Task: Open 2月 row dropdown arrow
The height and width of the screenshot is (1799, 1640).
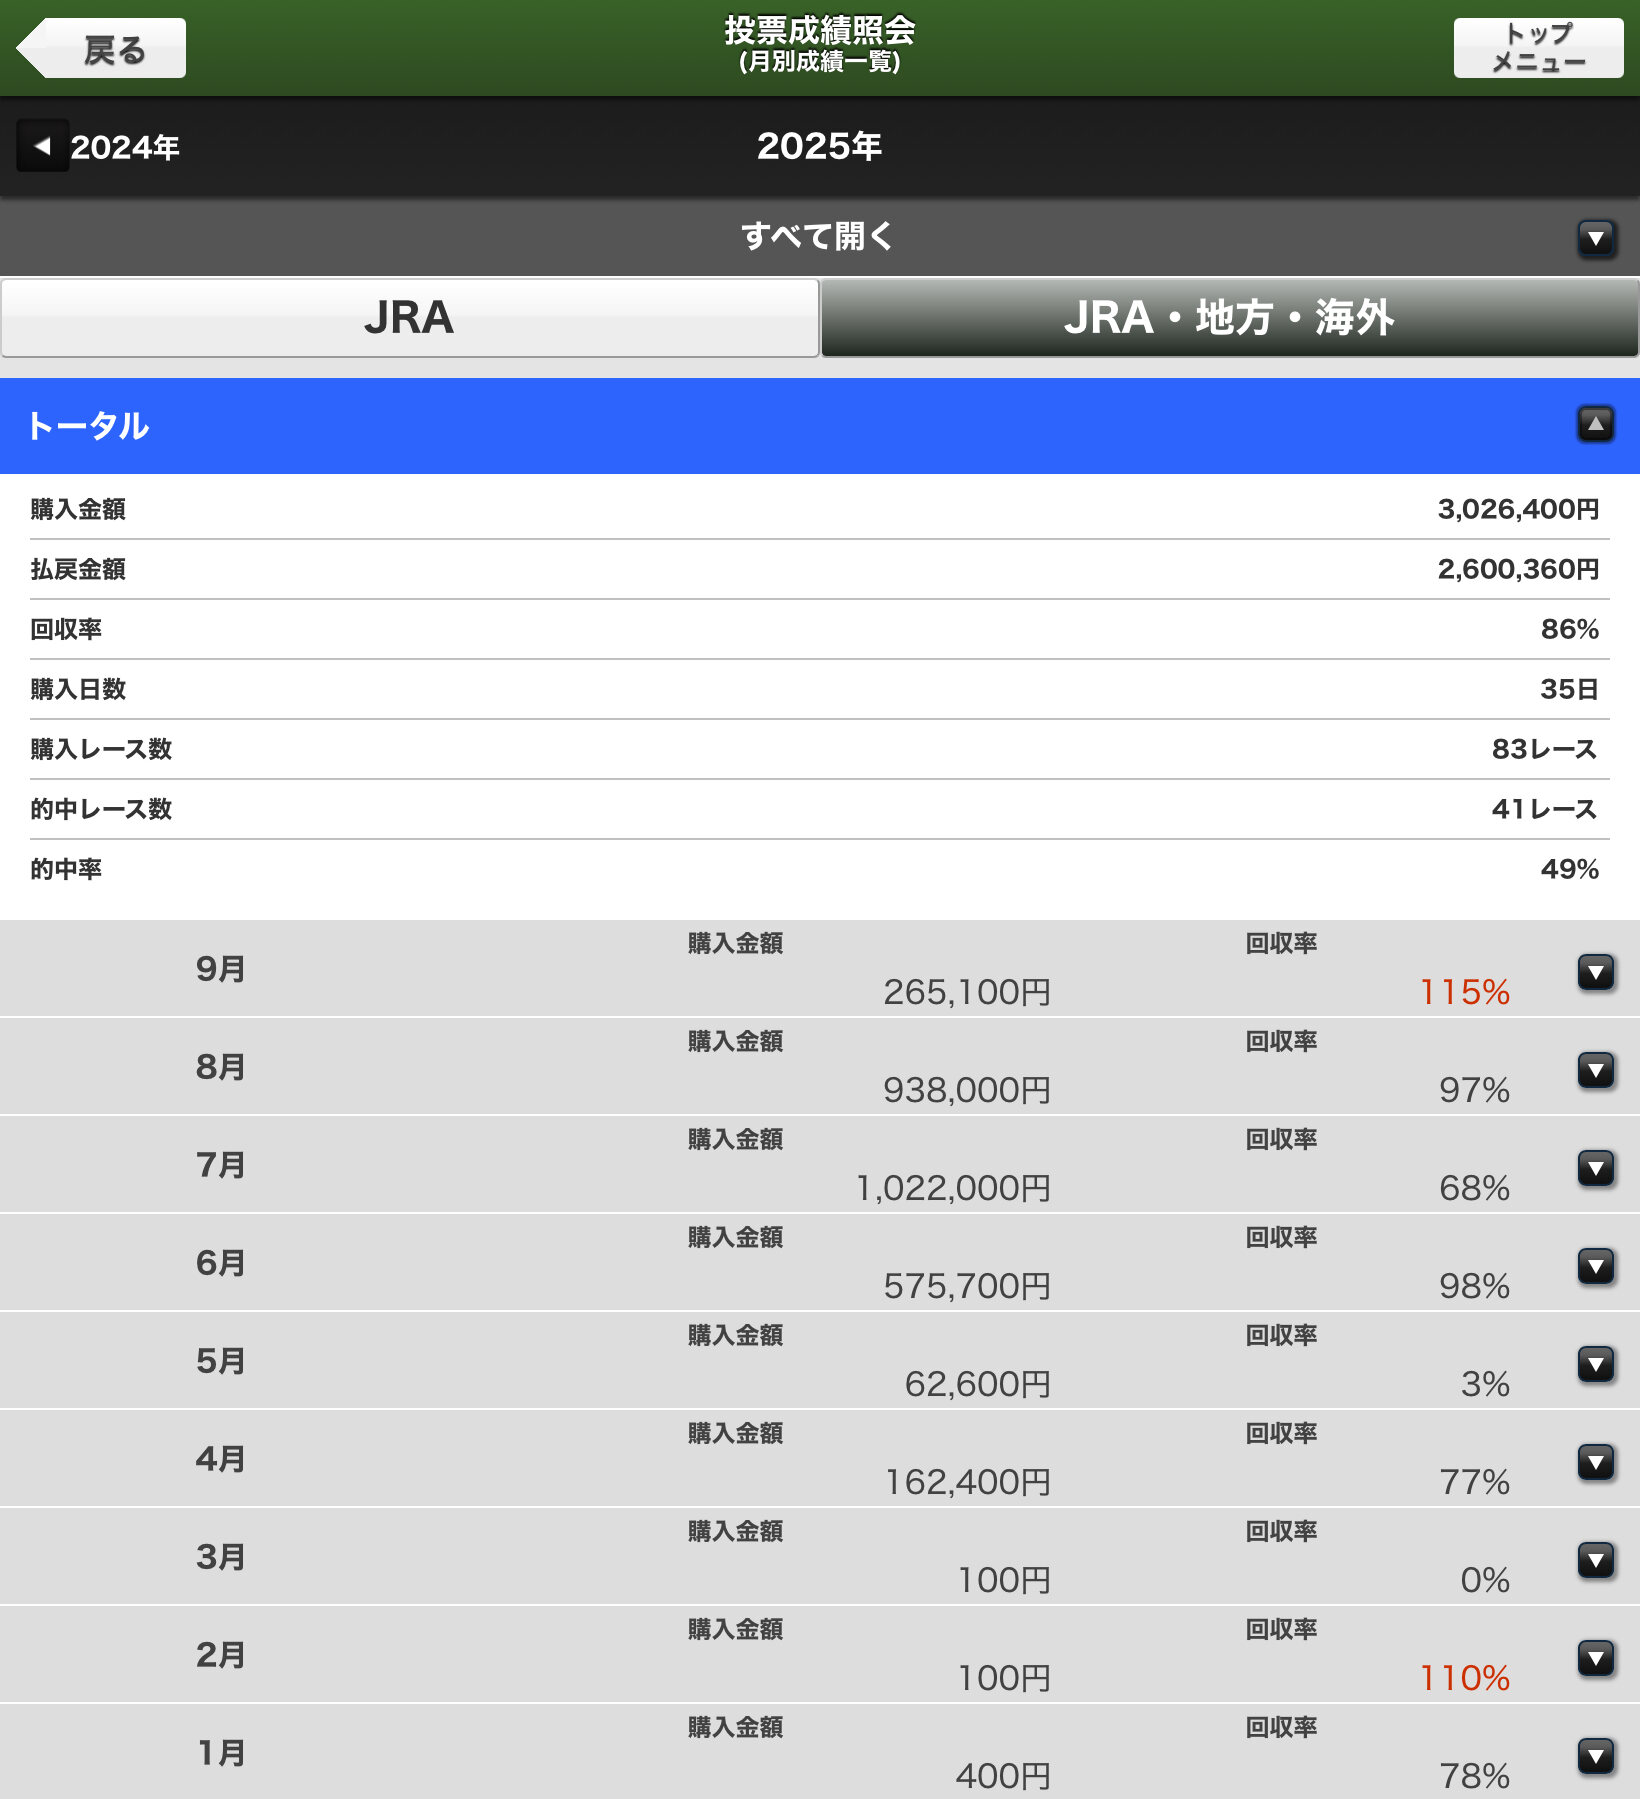Action: 1595,1657
